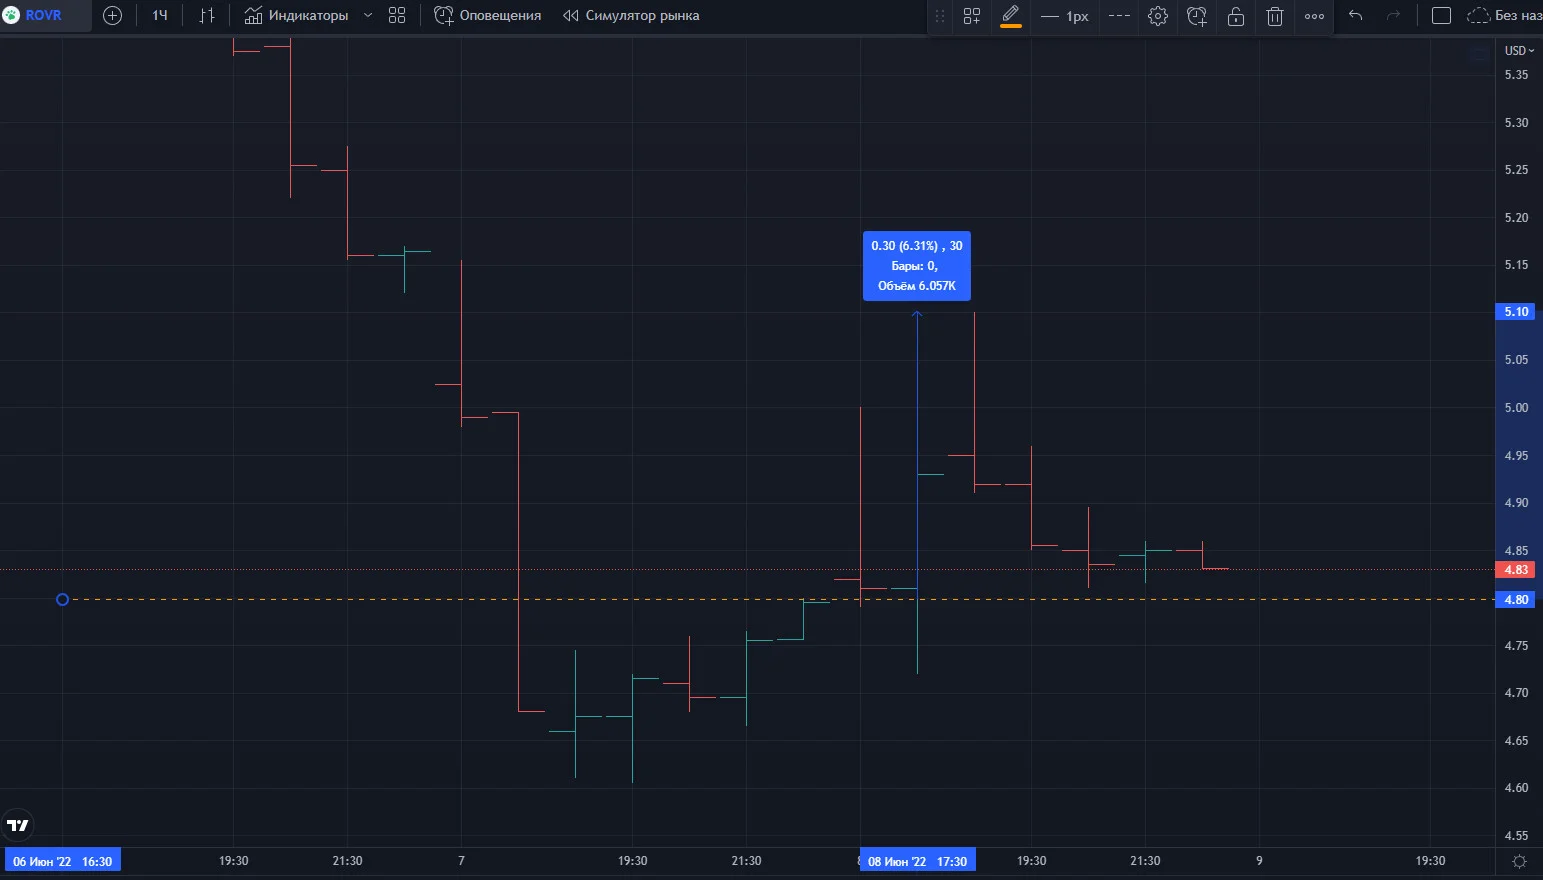The width and height of the screenshot is (1543, 880).
Task: Select the chart layout square icon
Action: (1441, 16)
